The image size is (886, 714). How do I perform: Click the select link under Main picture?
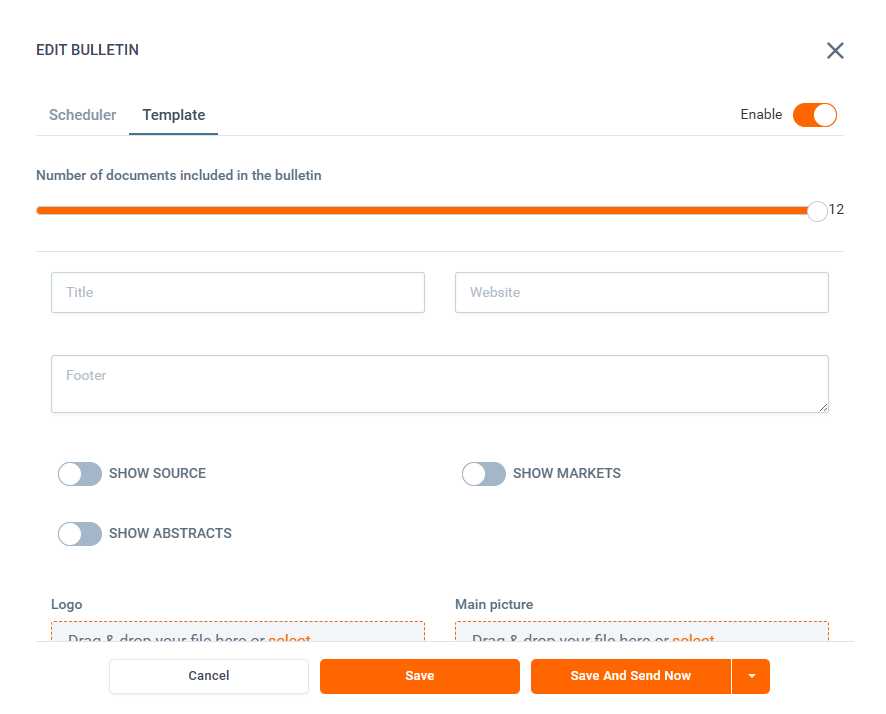click(x=693, y=637)
